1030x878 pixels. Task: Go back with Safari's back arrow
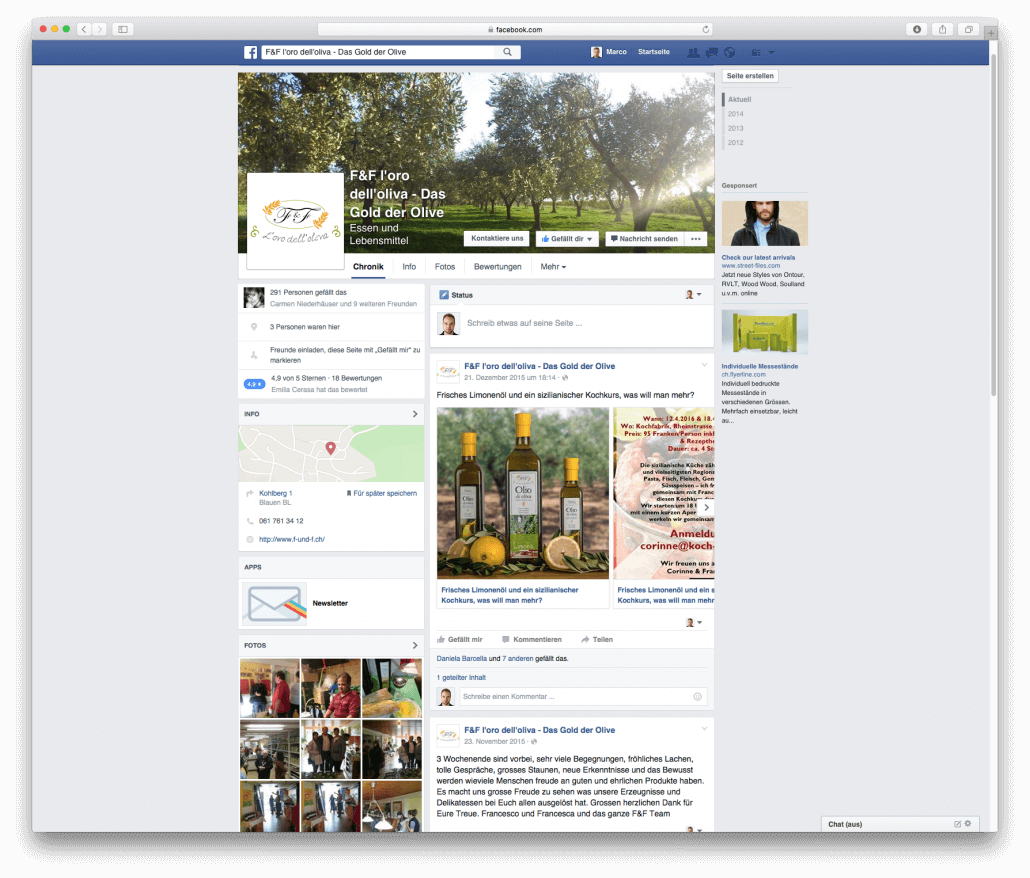coord(84,29)
